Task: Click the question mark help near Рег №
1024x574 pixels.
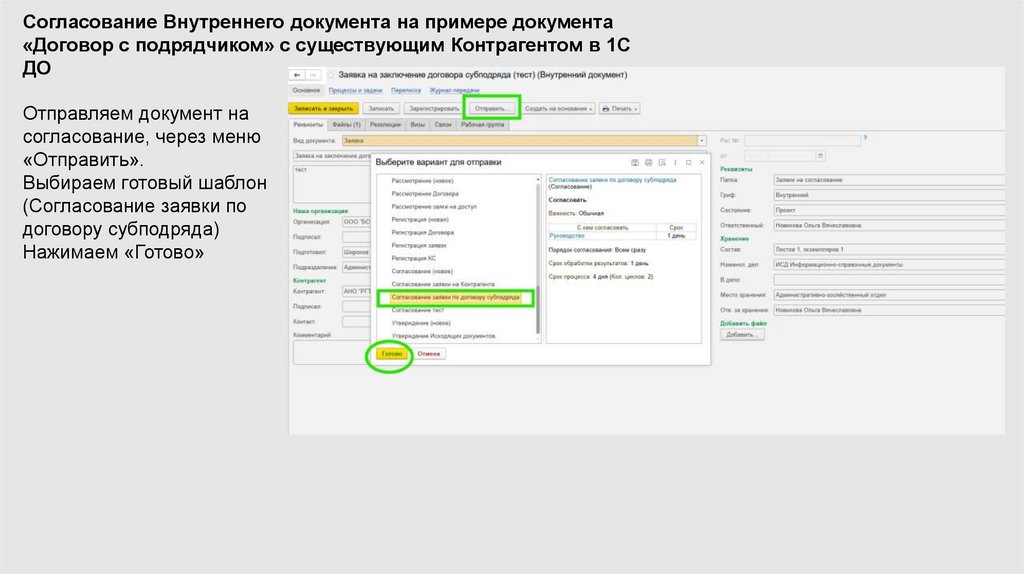Action: (x=865, y=138)
